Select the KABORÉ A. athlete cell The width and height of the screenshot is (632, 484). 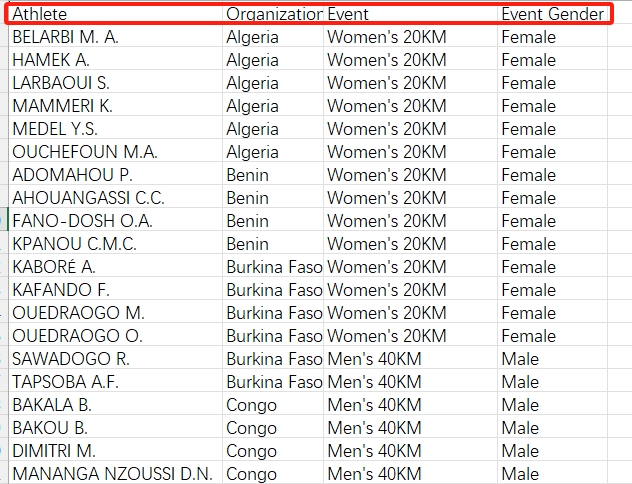115,267
